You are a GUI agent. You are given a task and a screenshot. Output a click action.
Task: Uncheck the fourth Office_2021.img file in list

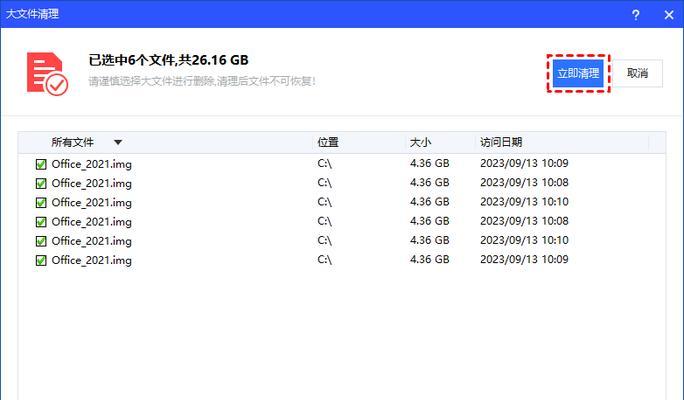coord(41,222)
